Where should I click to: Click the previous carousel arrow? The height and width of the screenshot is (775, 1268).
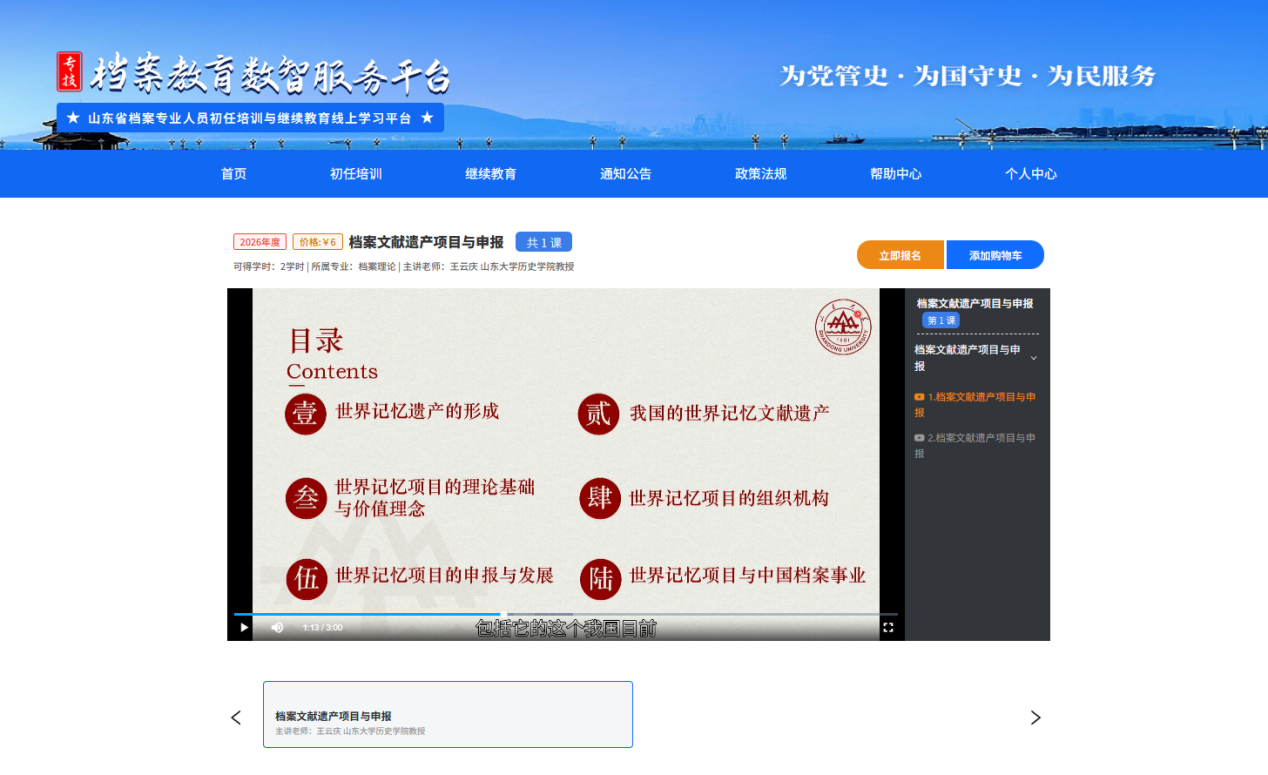point(236,717)
